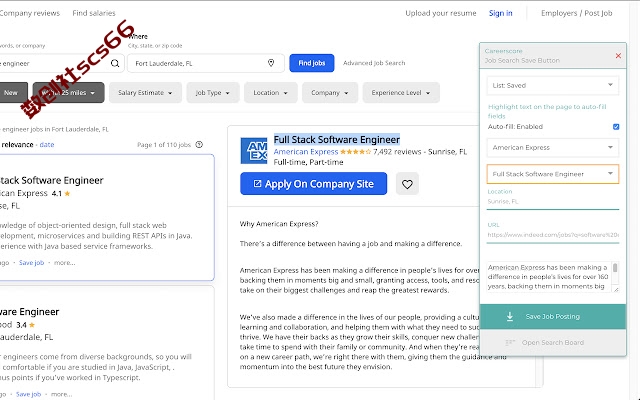Click the location pin icon in Where field
Viewport: 640px width, 400px height.
pos(271,63)
